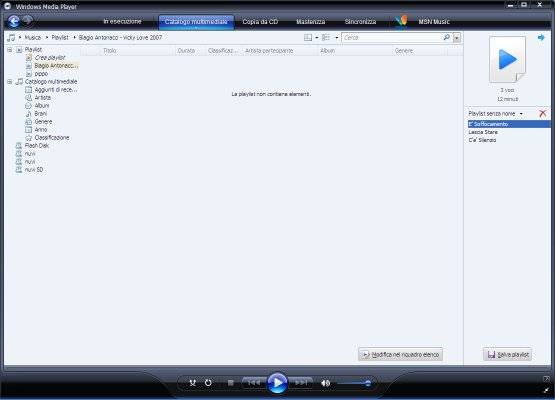
Task: Sort by 'Artista partecipante' column header
Action: click(280, 51)
